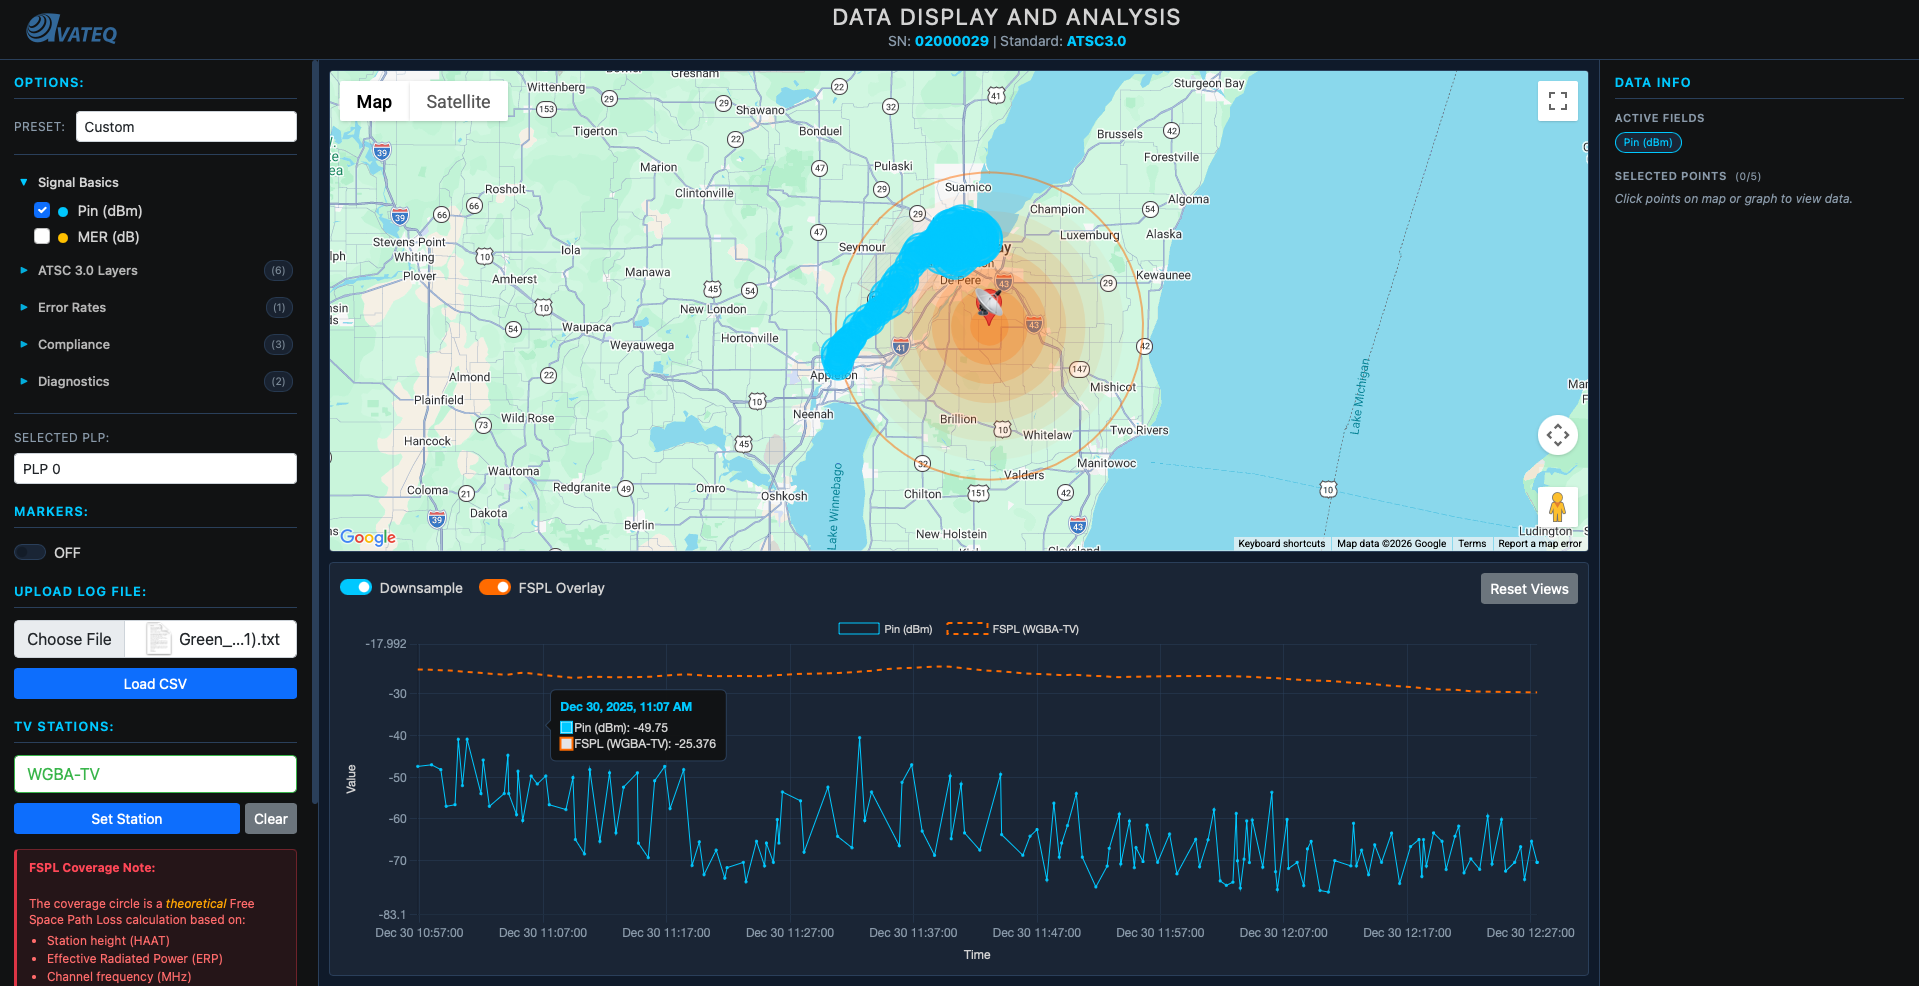Switch to Satellite view

point(458,101)
